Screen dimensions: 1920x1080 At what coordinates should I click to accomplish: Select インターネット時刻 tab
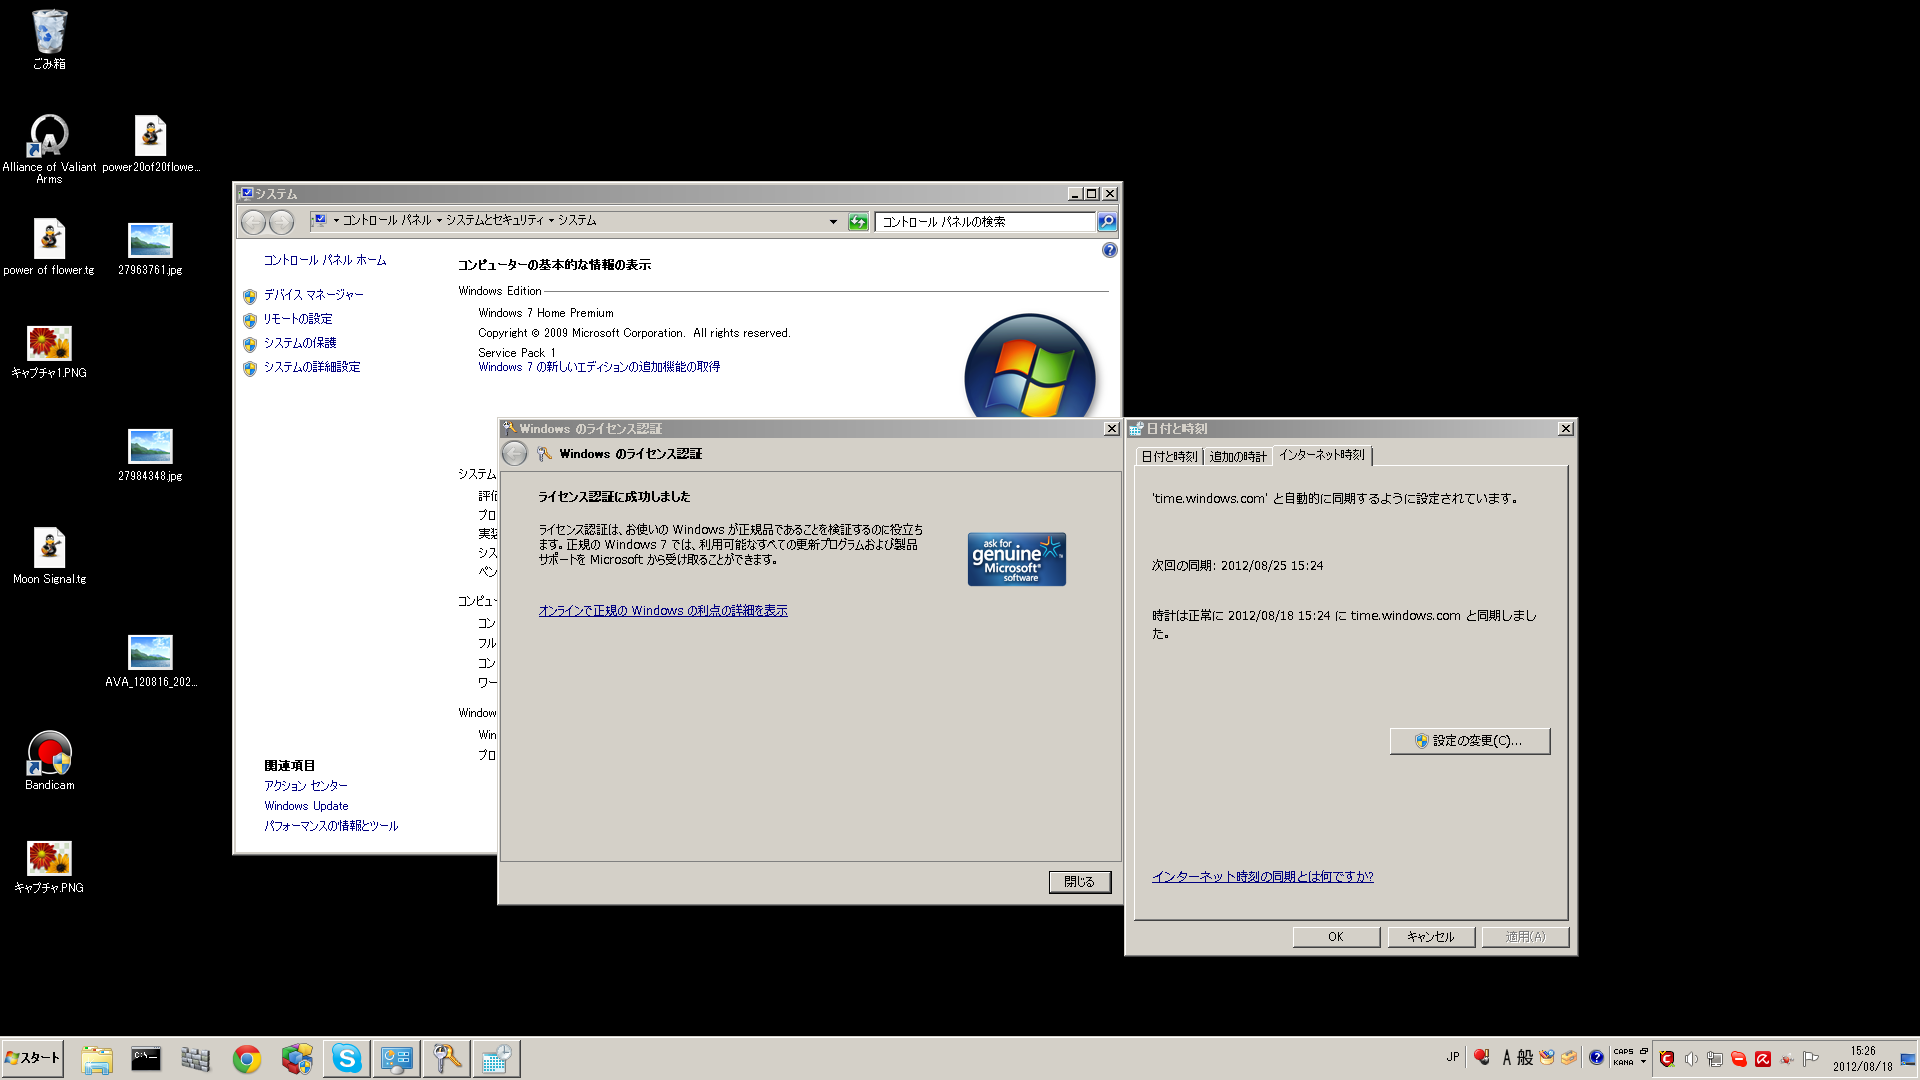[x=1321, y=455]
